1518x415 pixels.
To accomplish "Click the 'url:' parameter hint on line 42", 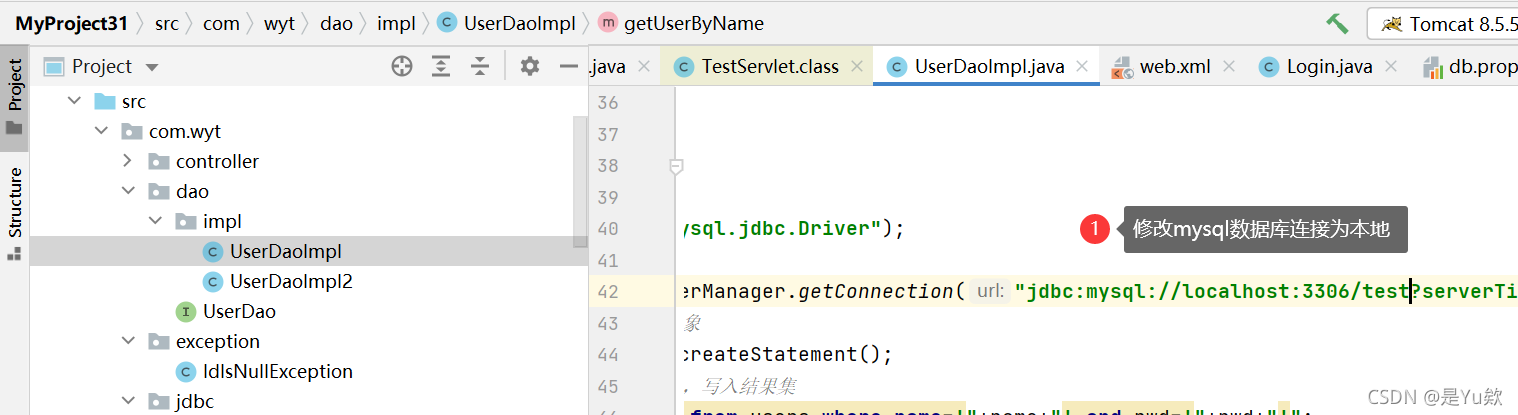I will click(990, 291).
